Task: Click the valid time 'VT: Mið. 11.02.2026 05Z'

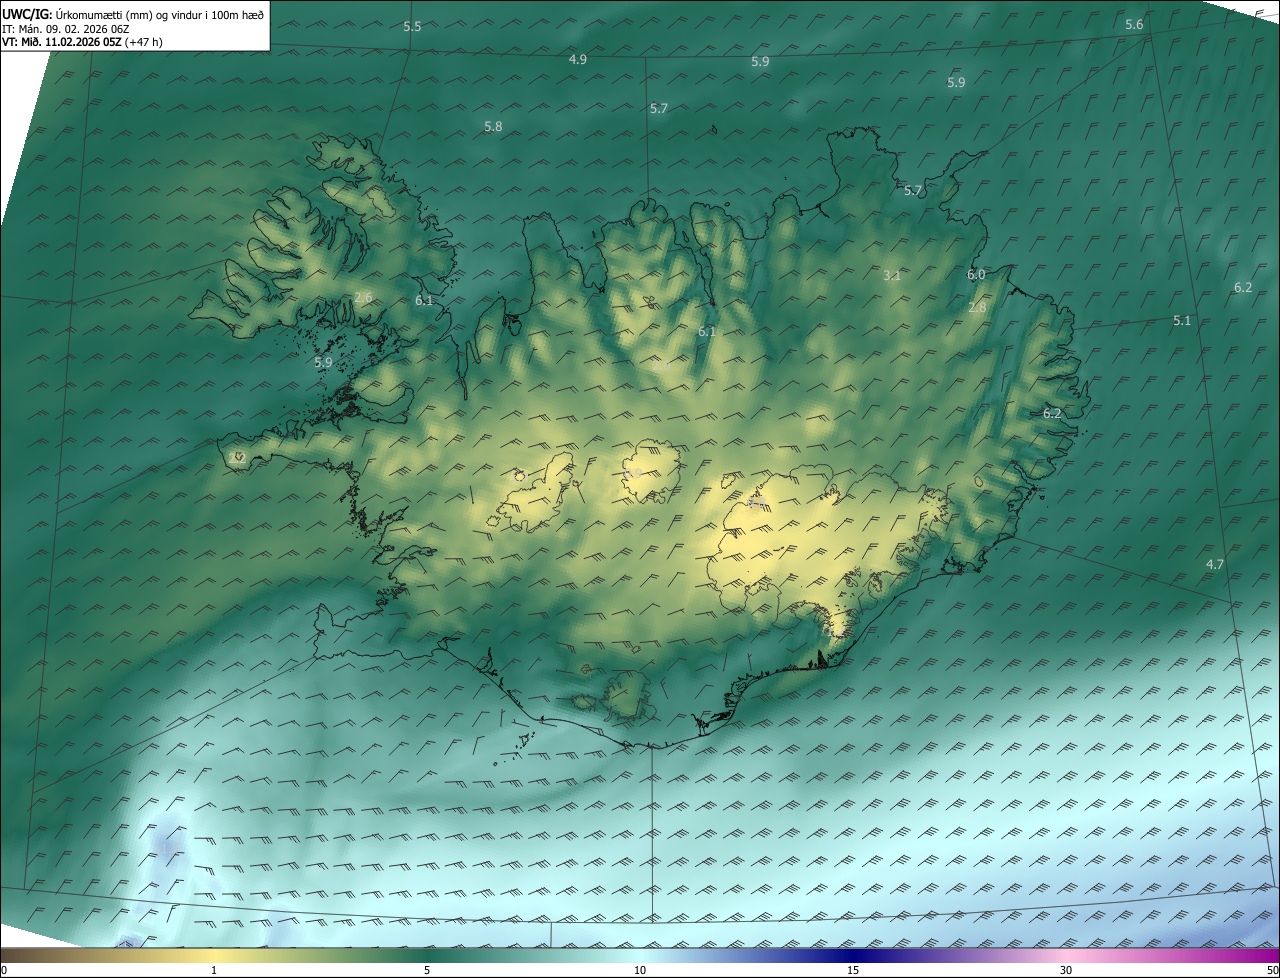Action: 62,43
